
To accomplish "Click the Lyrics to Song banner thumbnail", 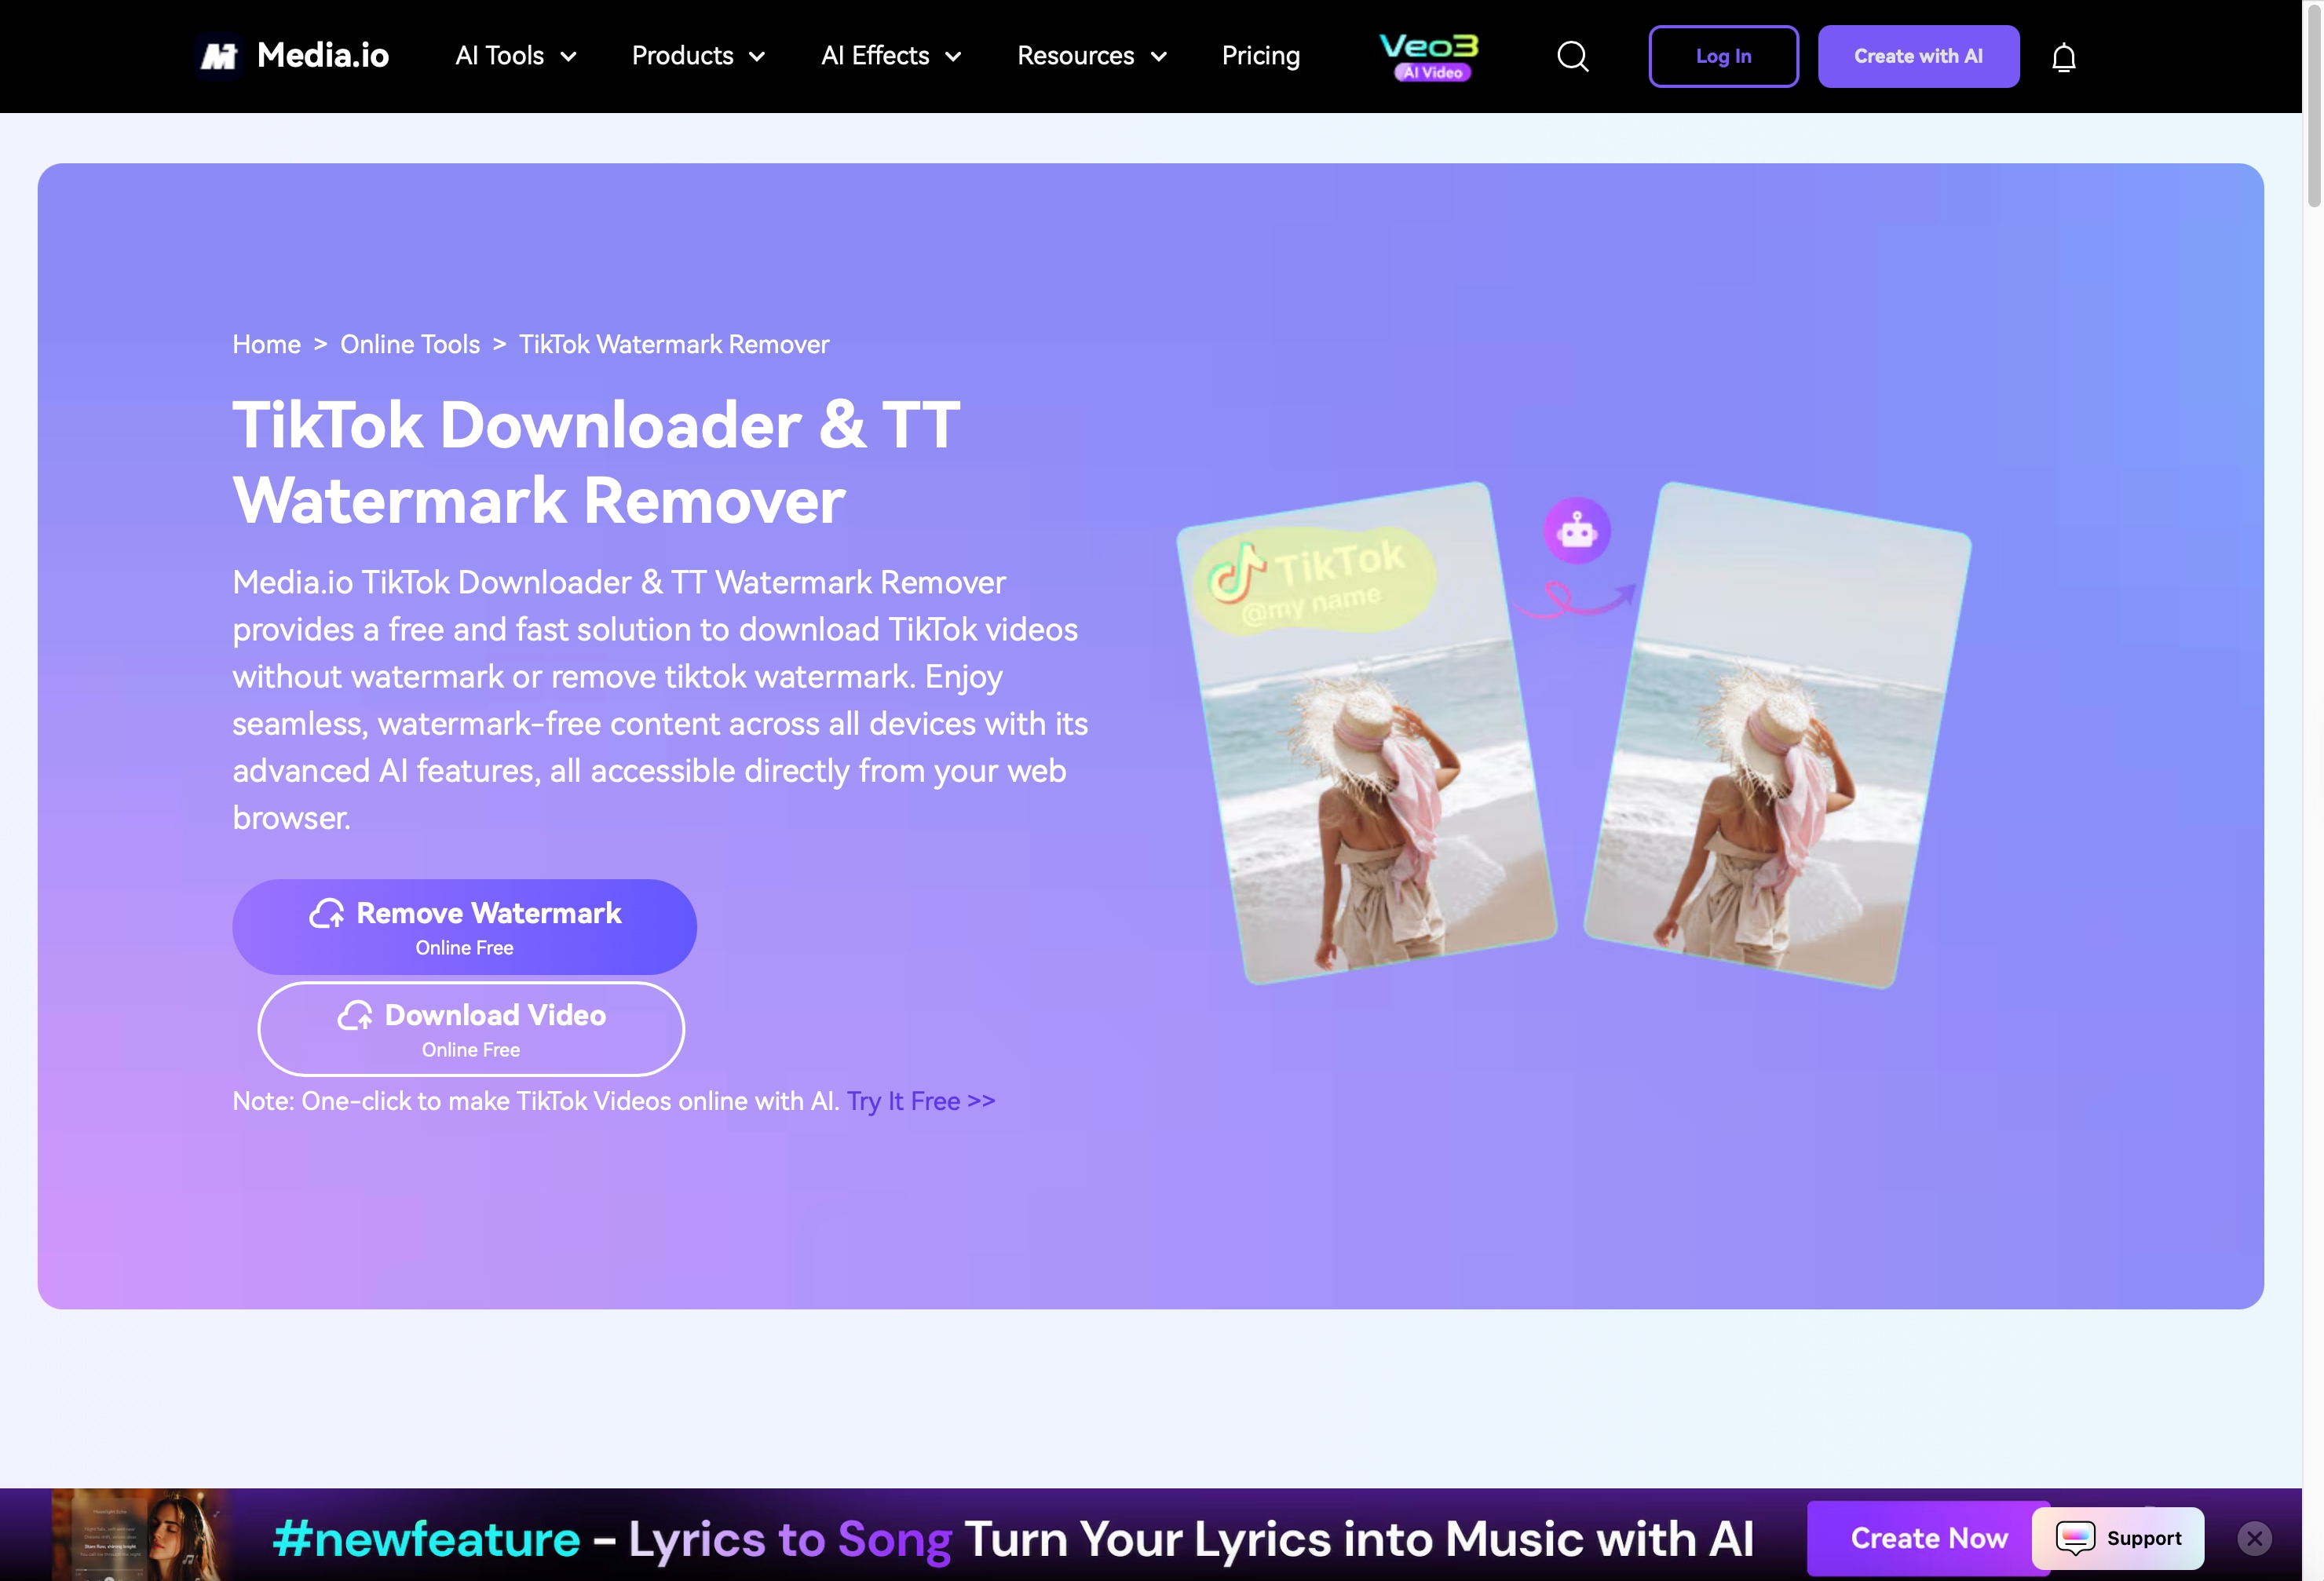I will tap(141, 1535).
